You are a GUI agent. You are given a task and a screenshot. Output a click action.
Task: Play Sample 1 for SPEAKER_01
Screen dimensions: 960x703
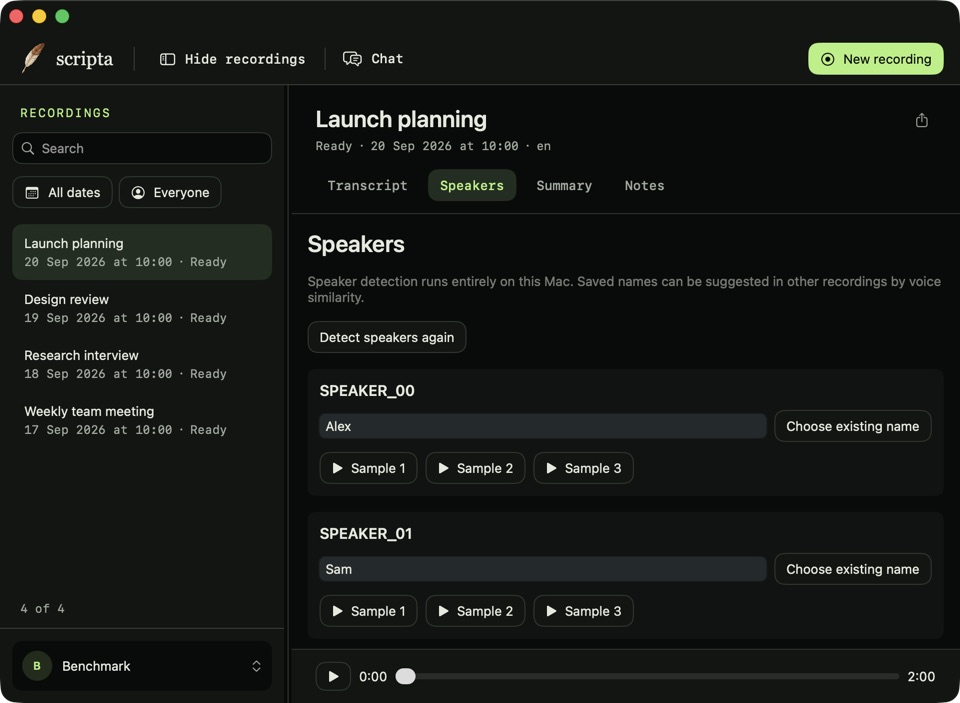pyautogui.click(x=369, y=611)
